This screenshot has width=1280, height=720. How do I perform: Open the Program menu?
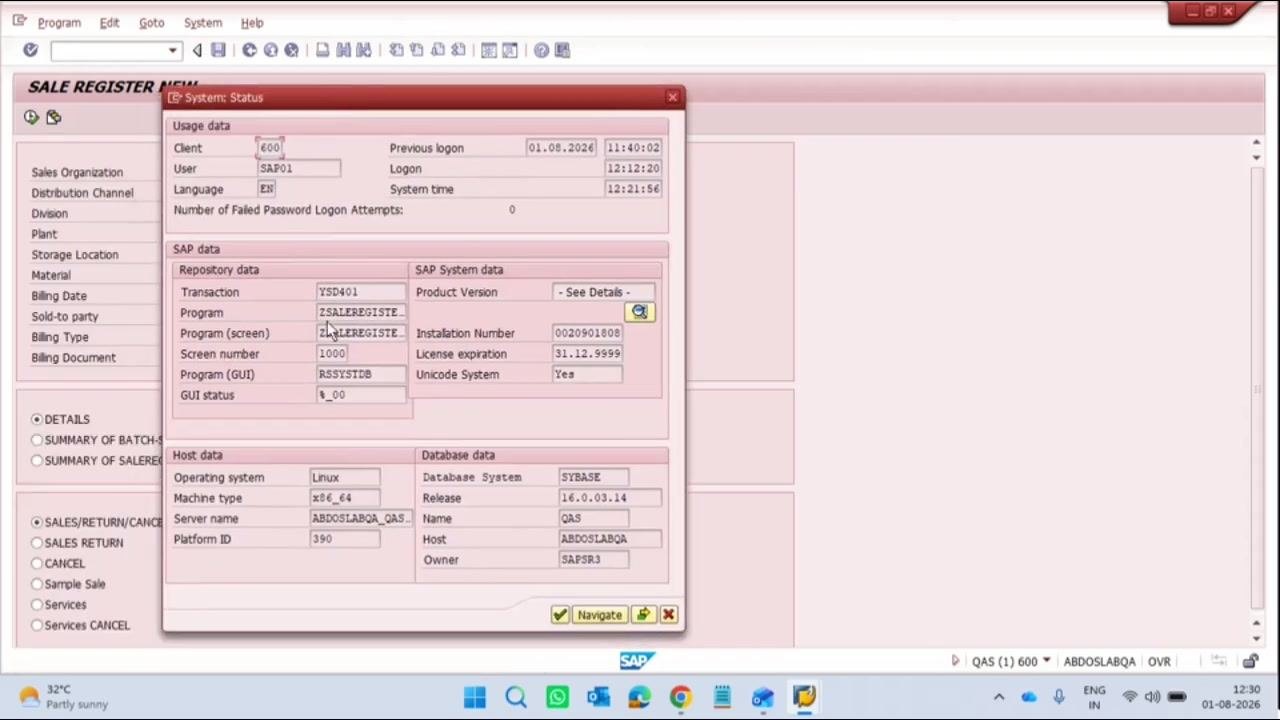tap(59, 22)
